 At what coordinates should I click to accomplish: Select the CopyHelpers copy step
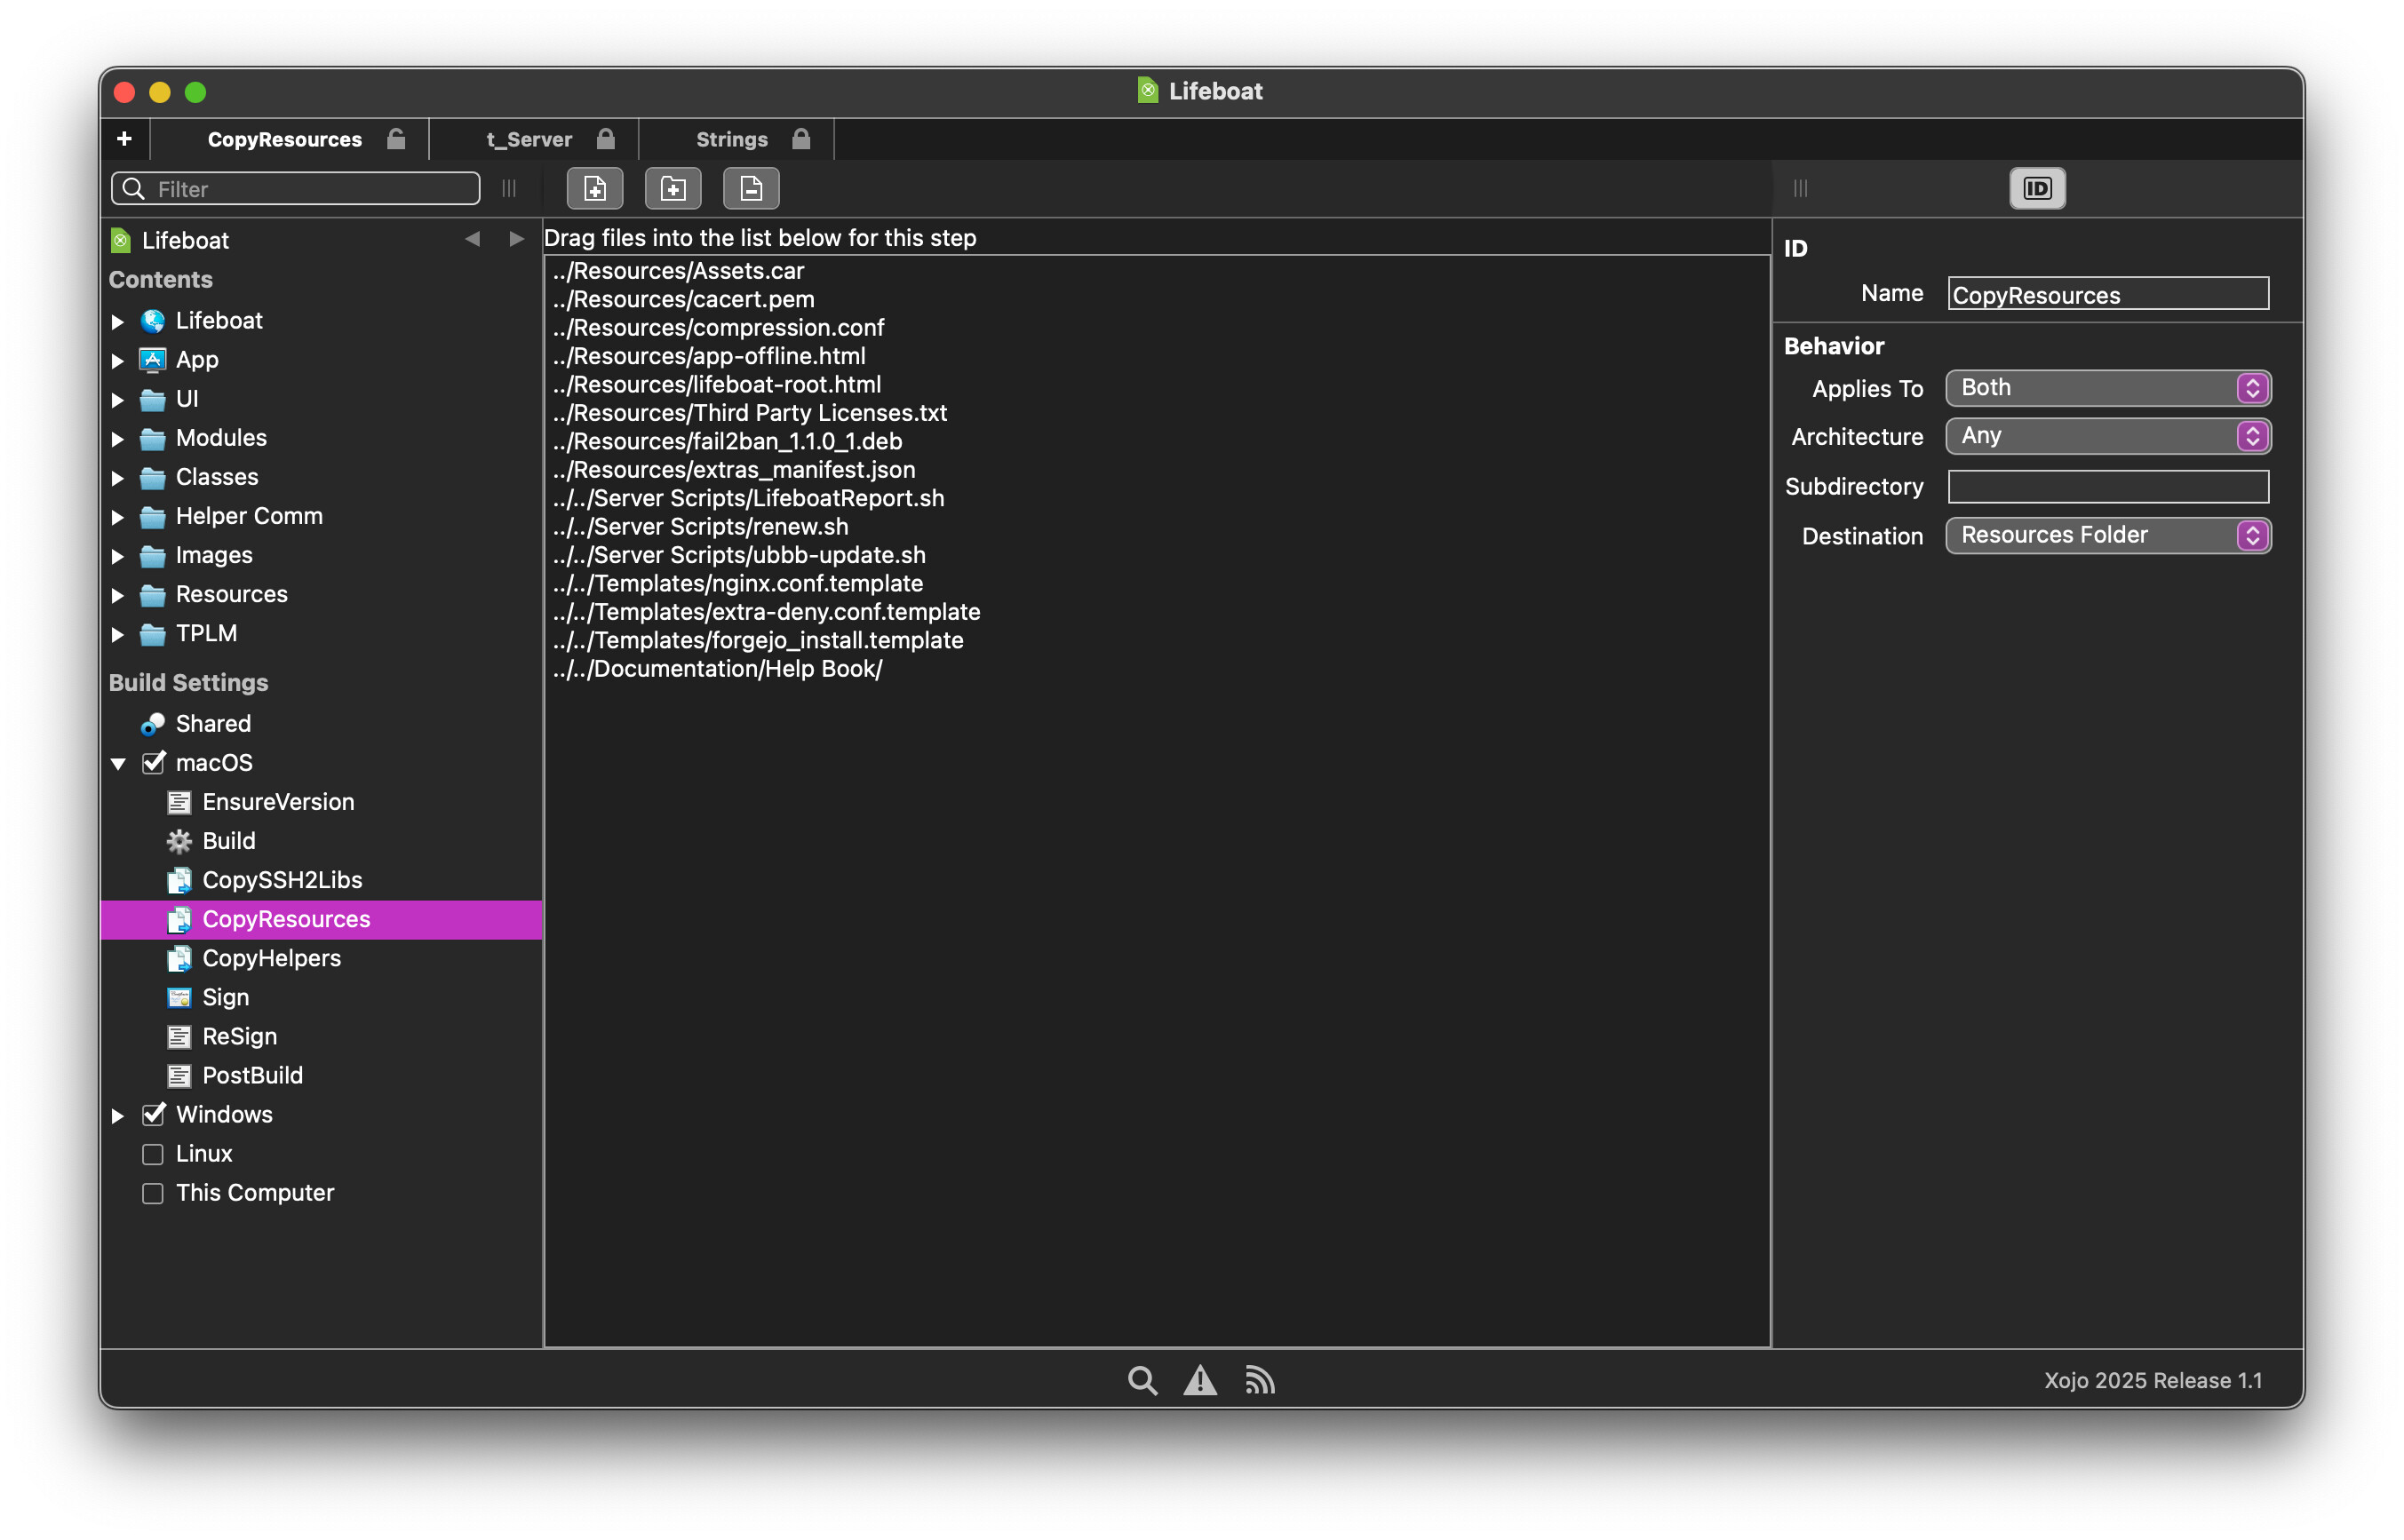point(271,957)
